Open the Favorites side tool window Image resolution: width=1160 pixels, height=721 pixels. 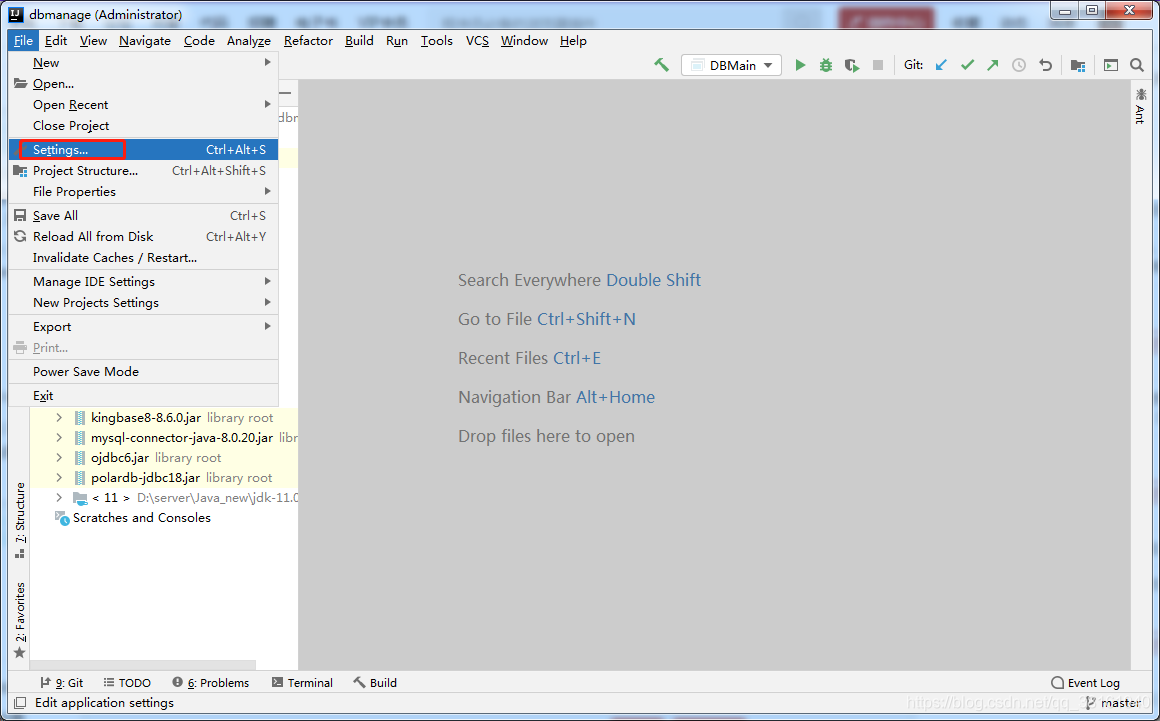pyautogui.click(x=20, y=620)
